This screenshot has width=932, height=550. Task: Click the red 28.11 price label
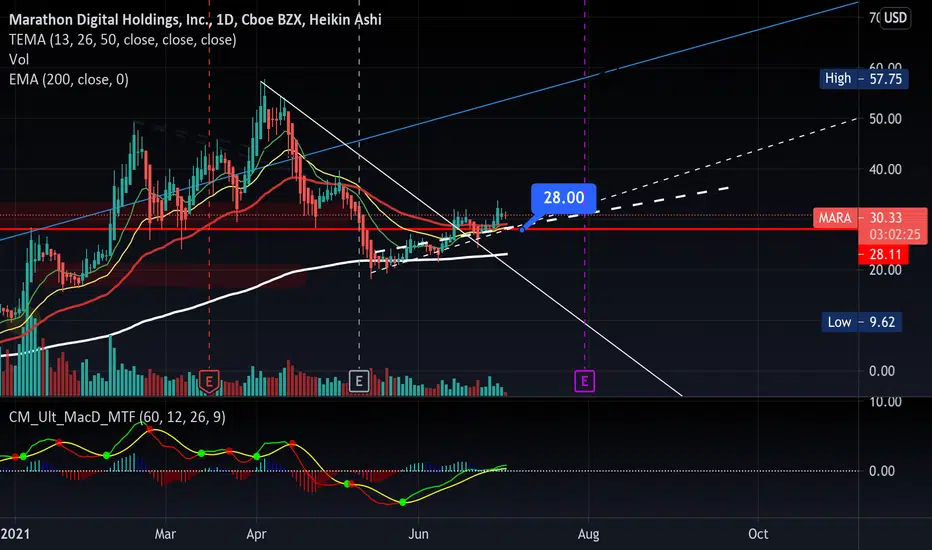click(883, 254)
